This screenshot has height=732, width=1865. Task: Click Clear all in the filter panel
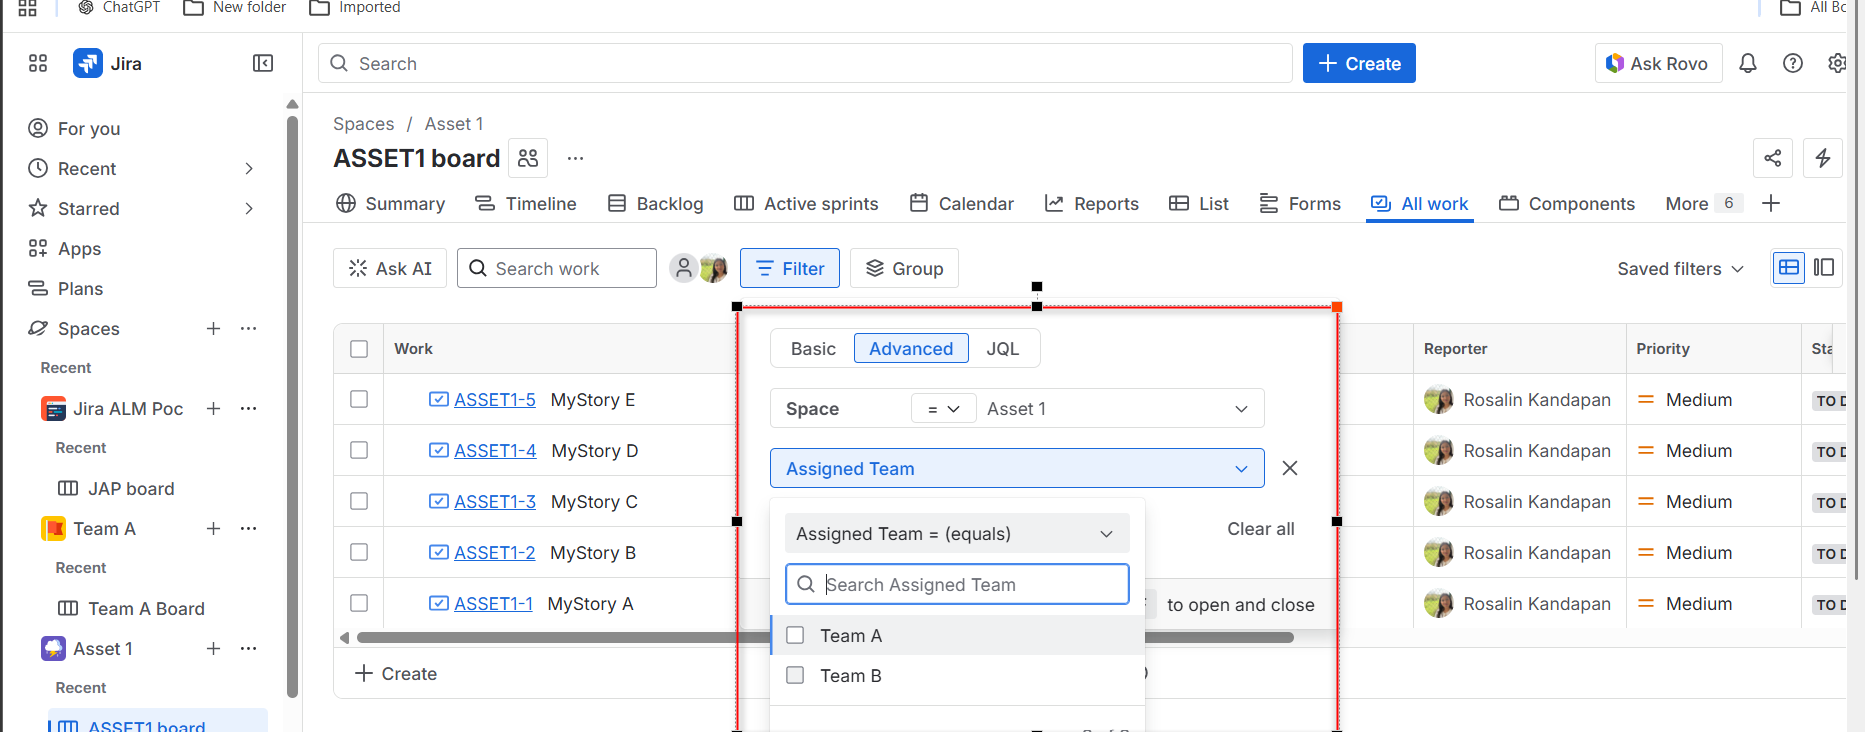click(1261, 528)
